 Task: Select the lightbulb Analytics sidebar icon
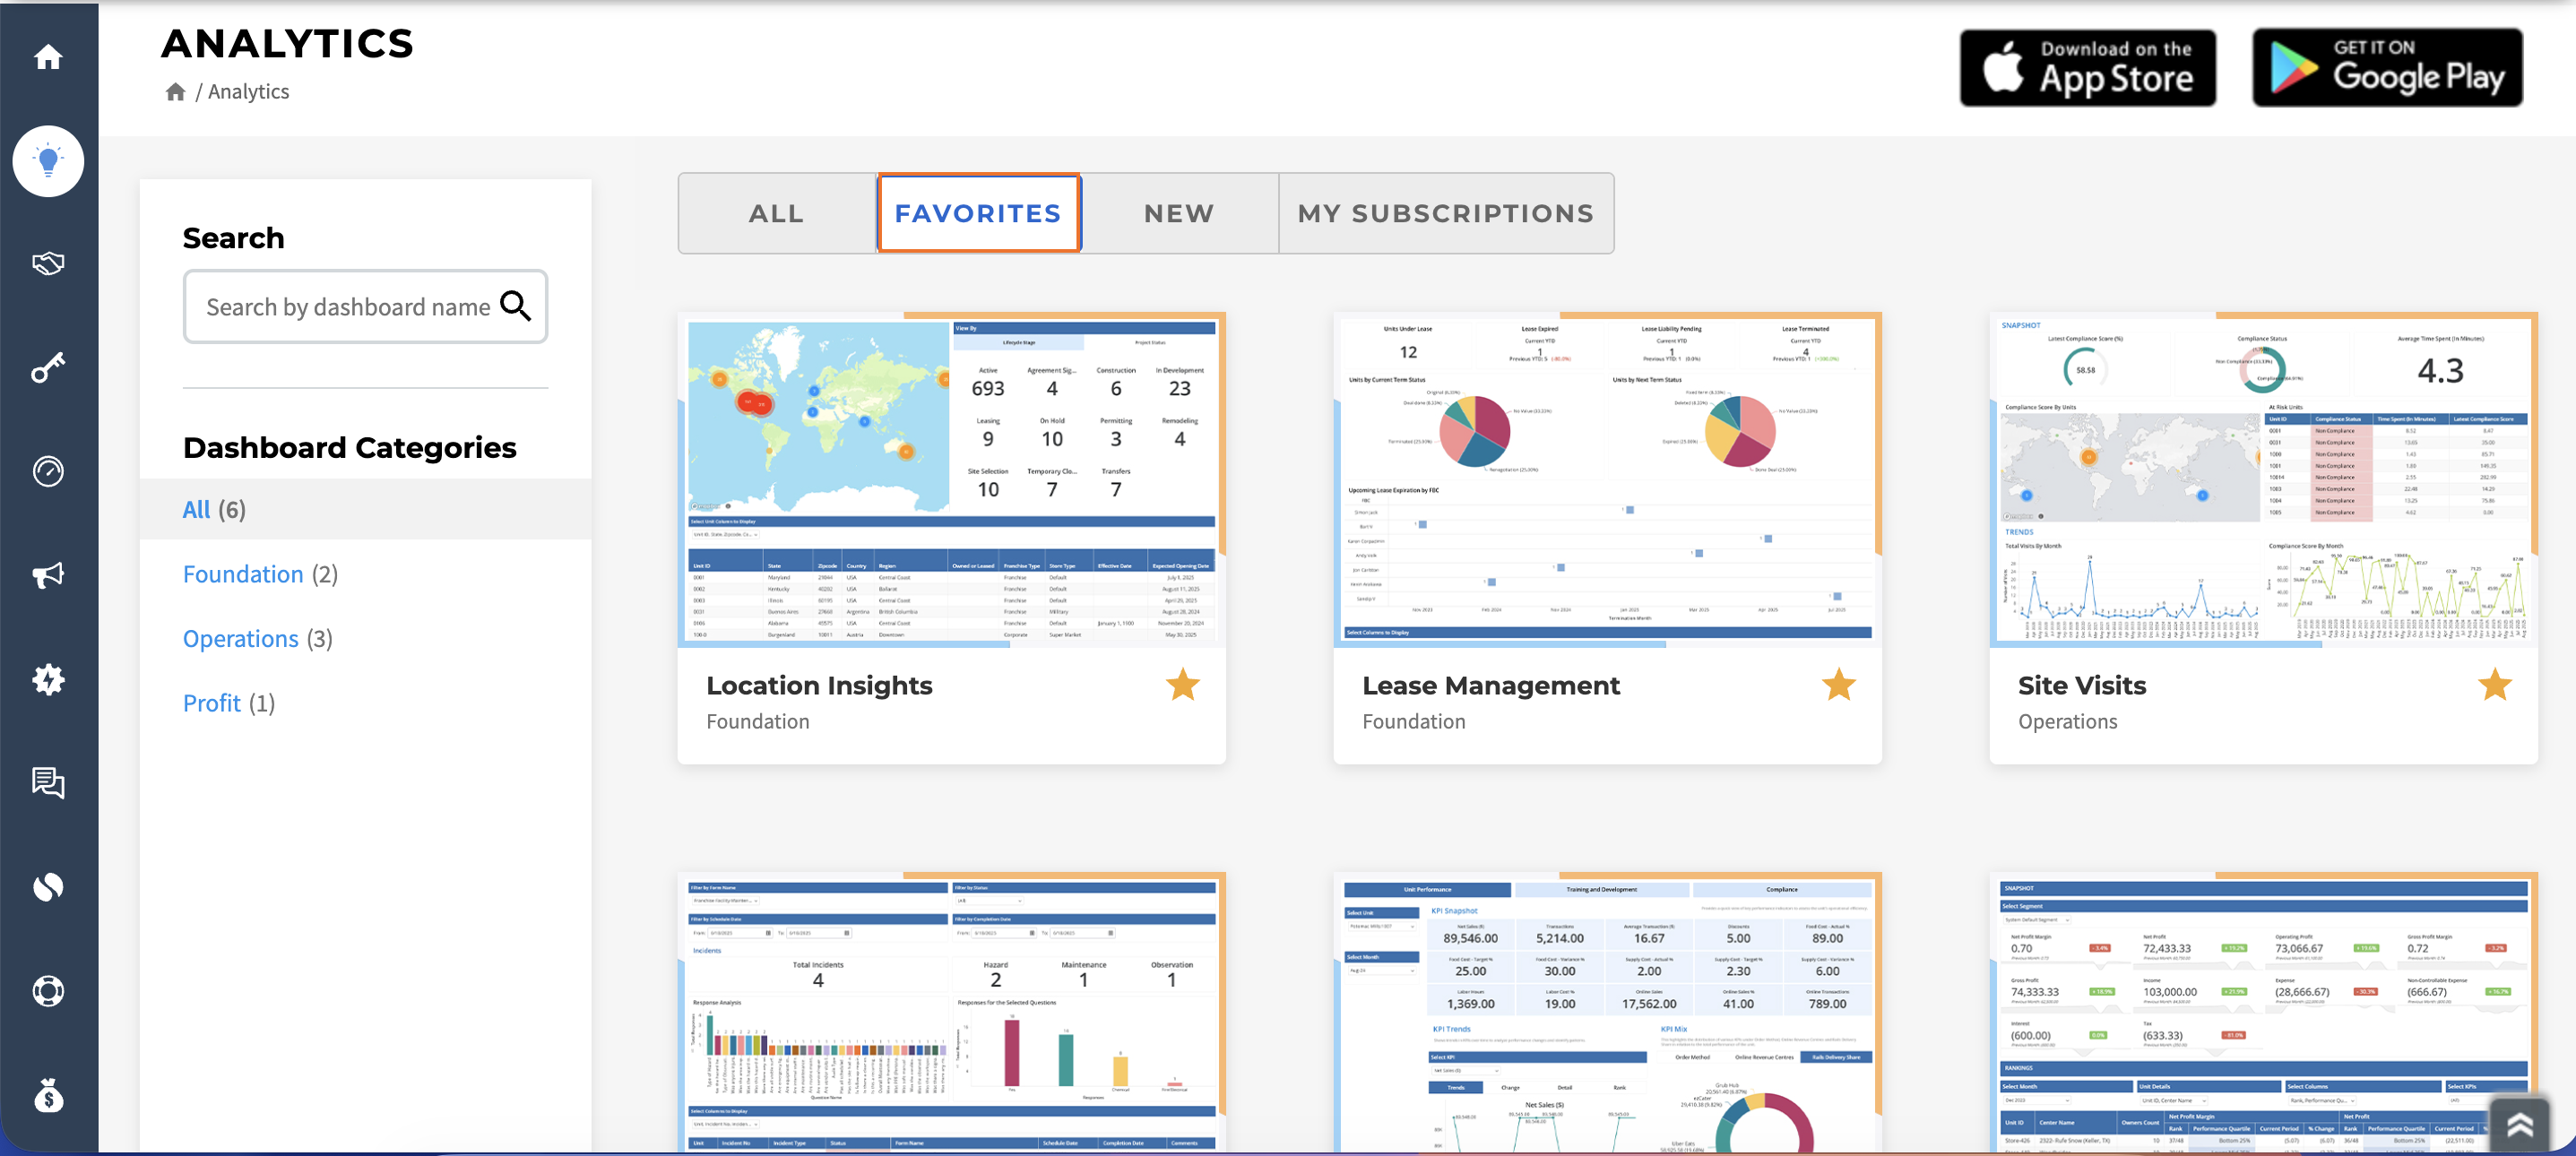[x=48, y=161]
